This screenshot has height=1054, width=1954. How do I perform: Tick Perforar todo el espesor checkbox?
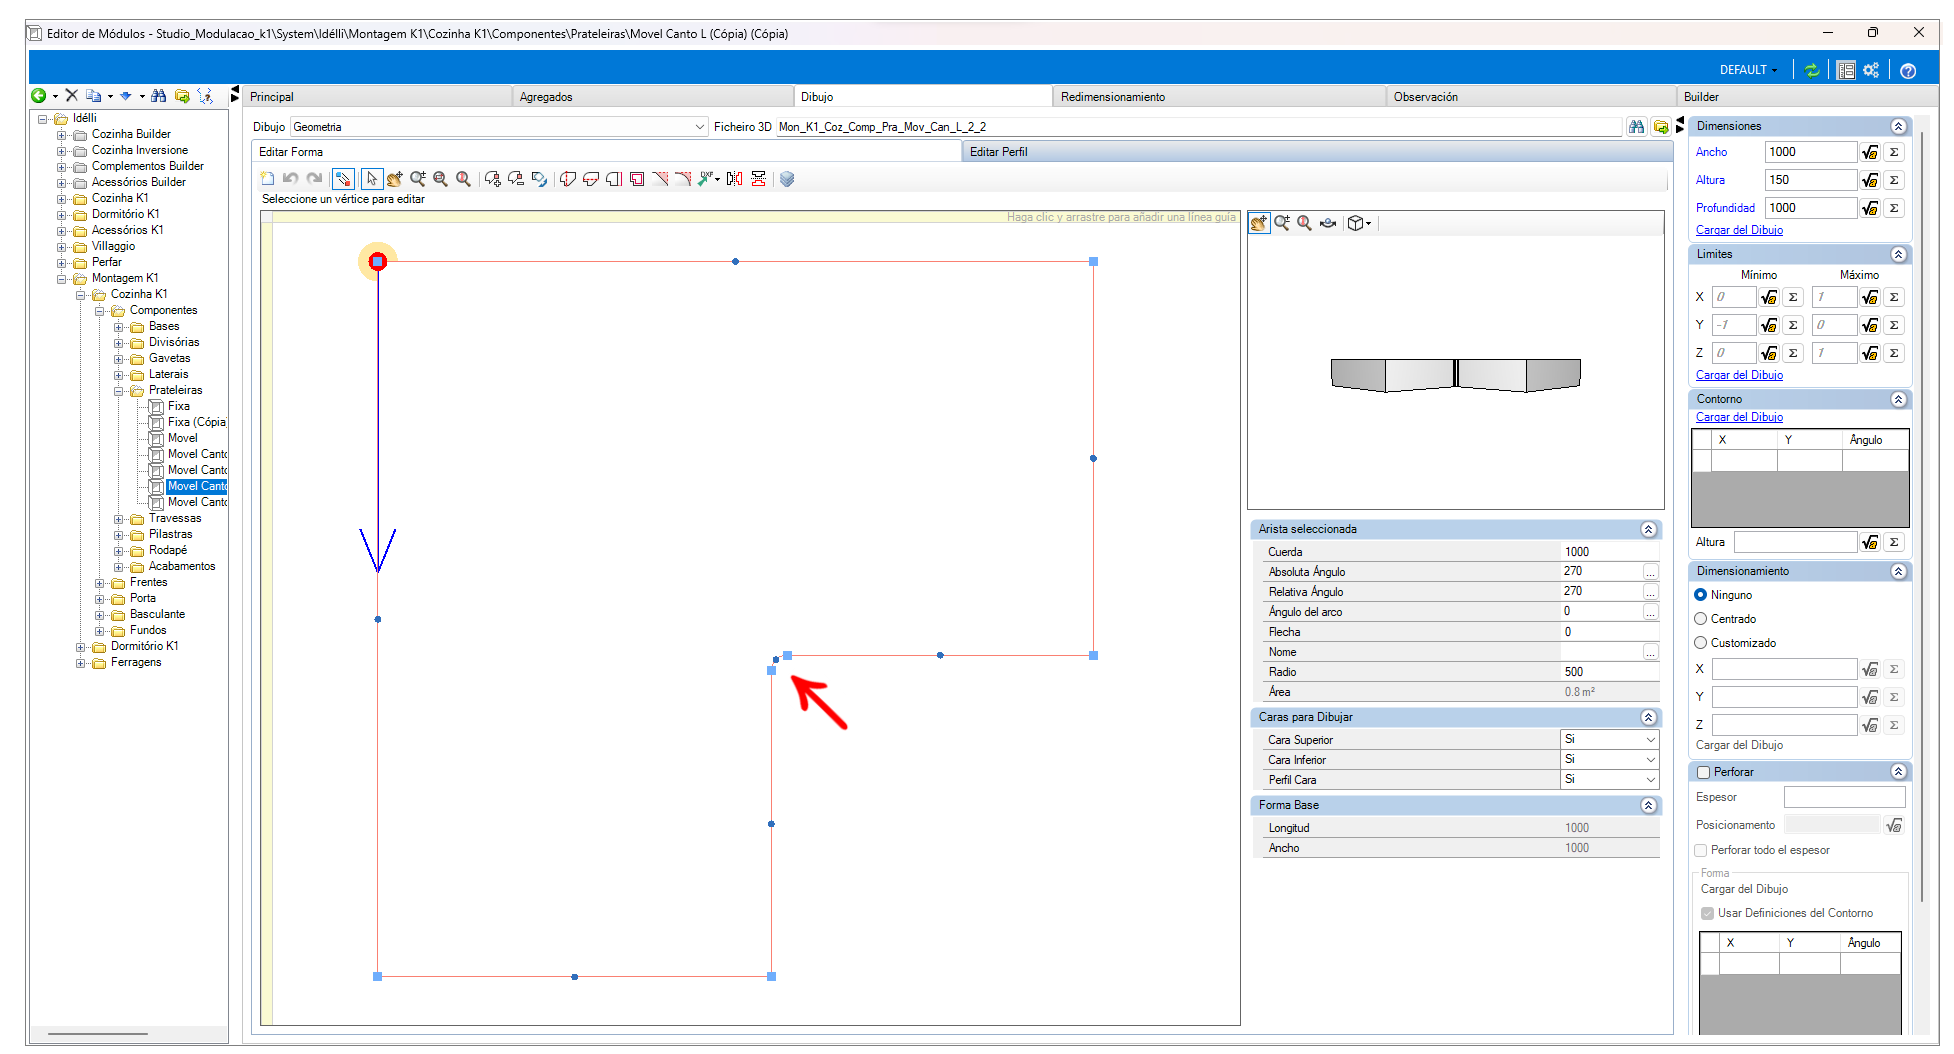pyautogui.click(x=1701, y=850)
